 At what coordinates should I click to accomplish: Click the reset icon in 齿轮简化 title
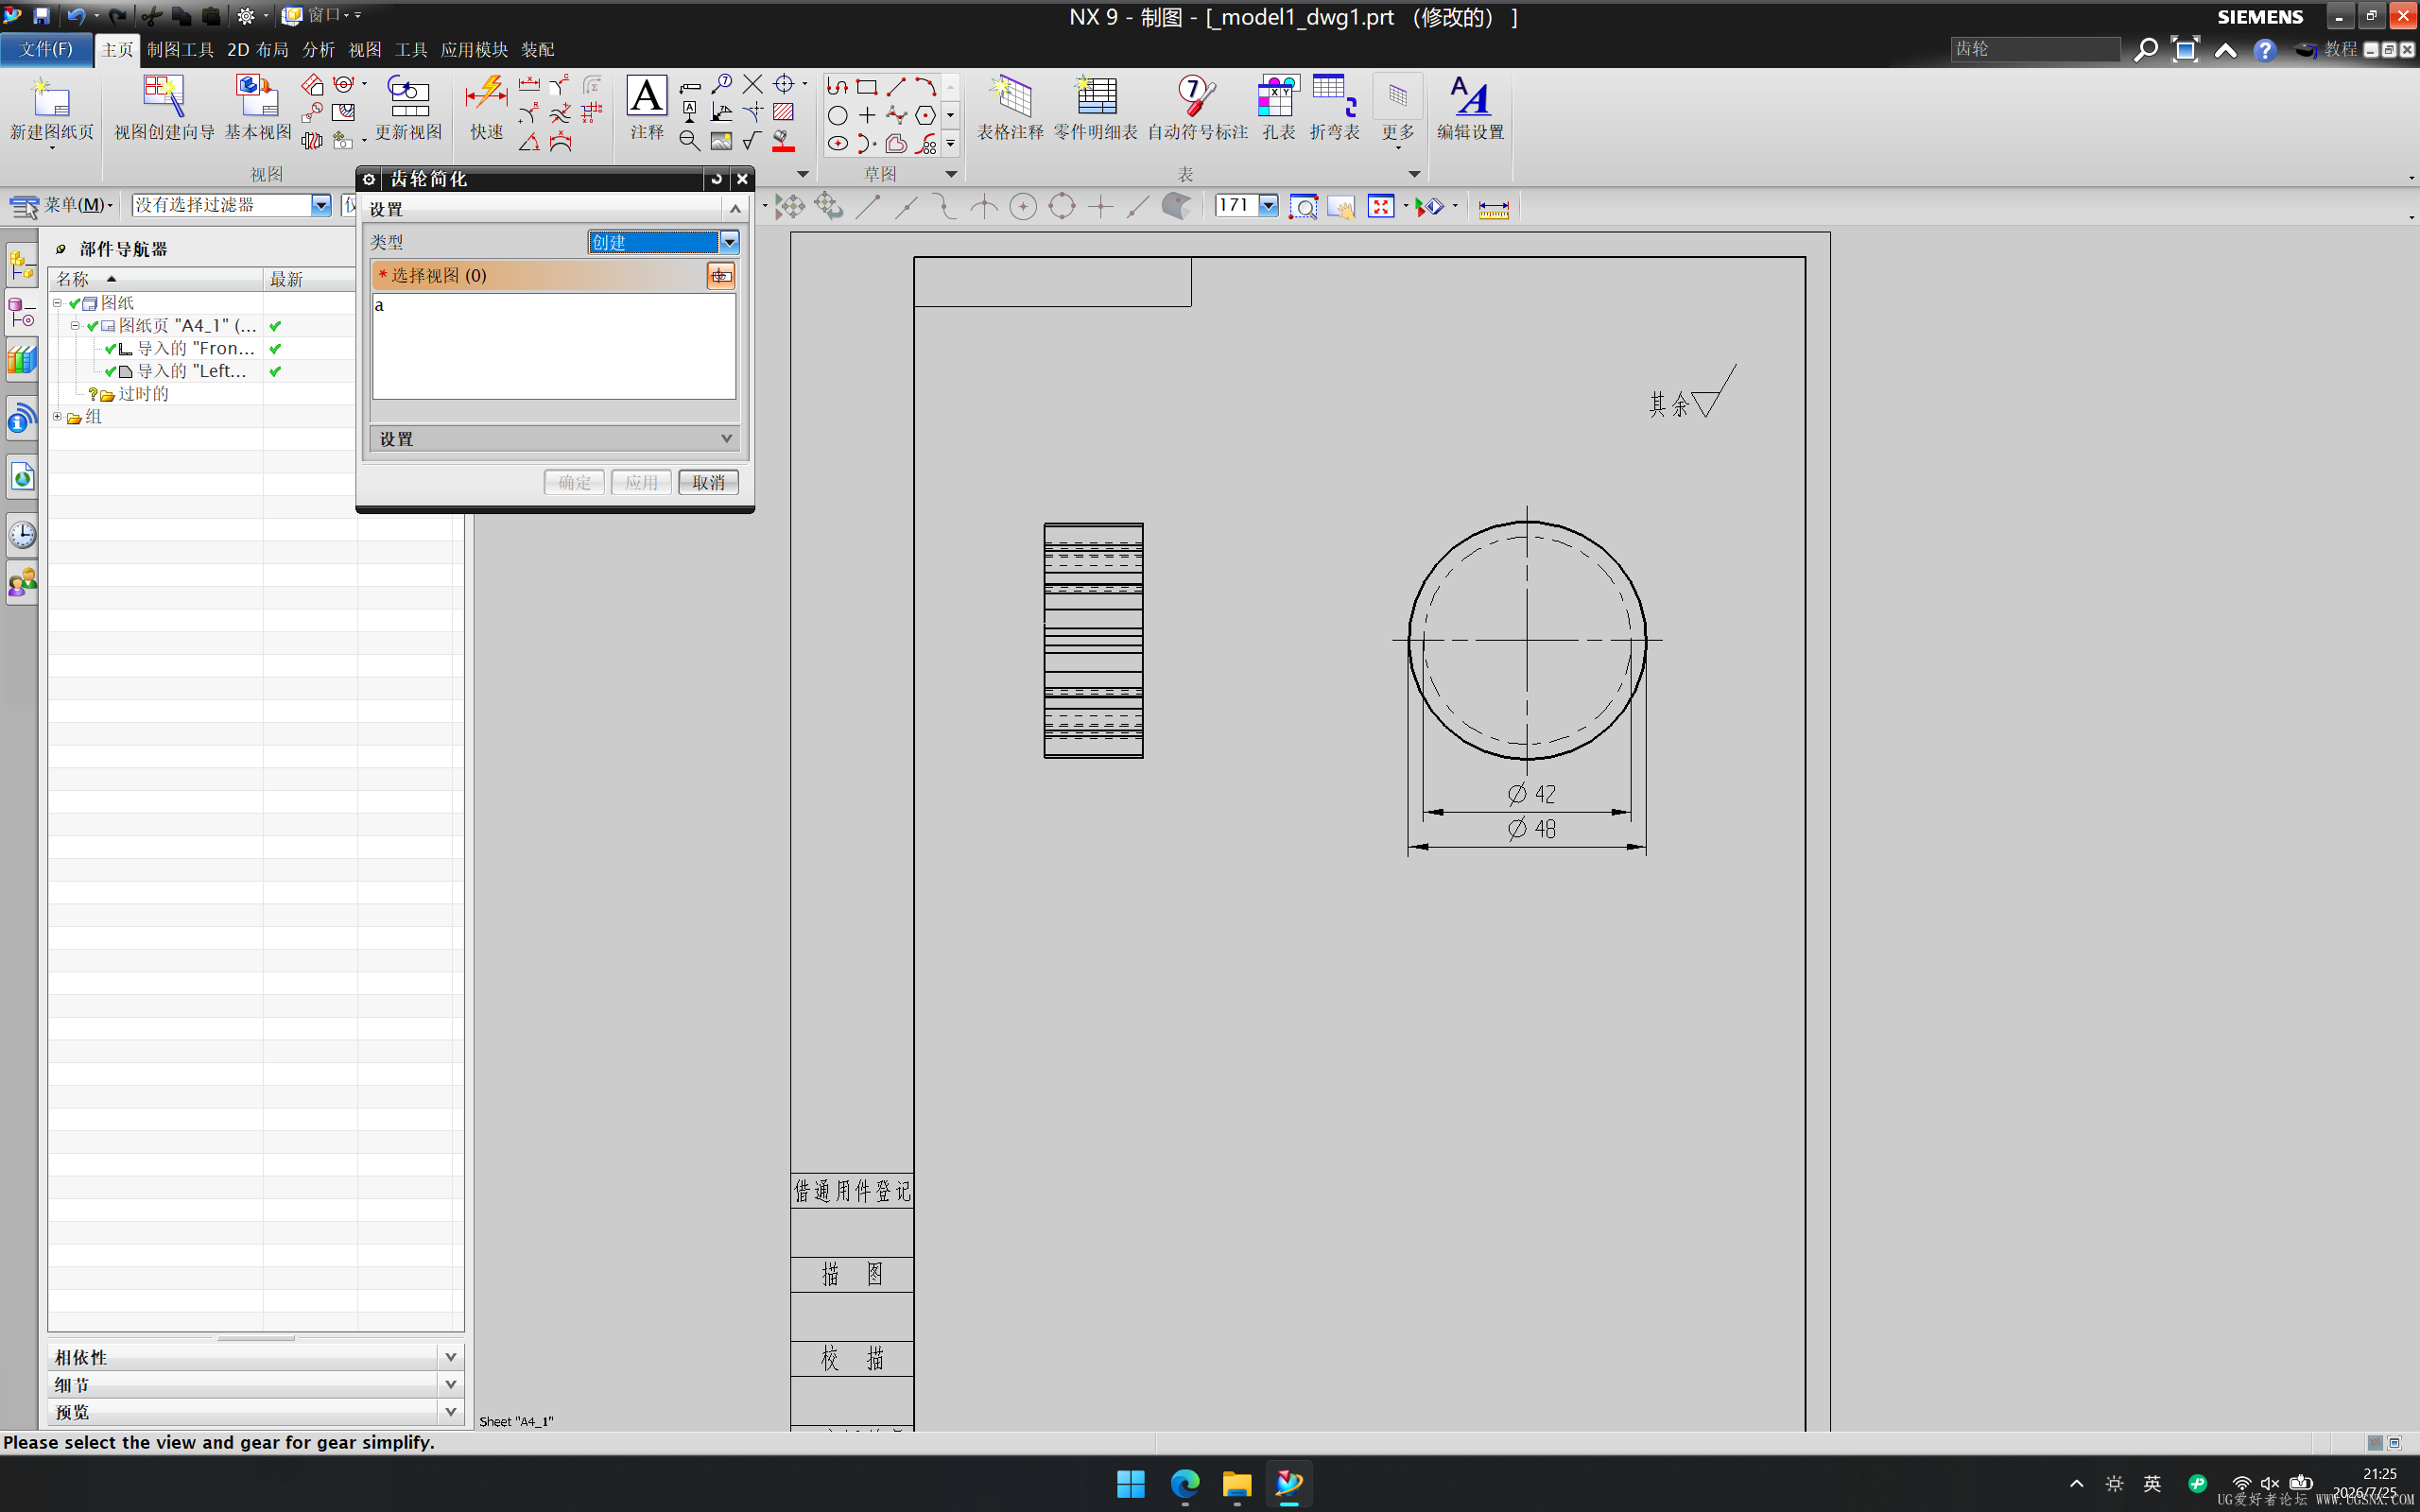click(x=716, y=179)
